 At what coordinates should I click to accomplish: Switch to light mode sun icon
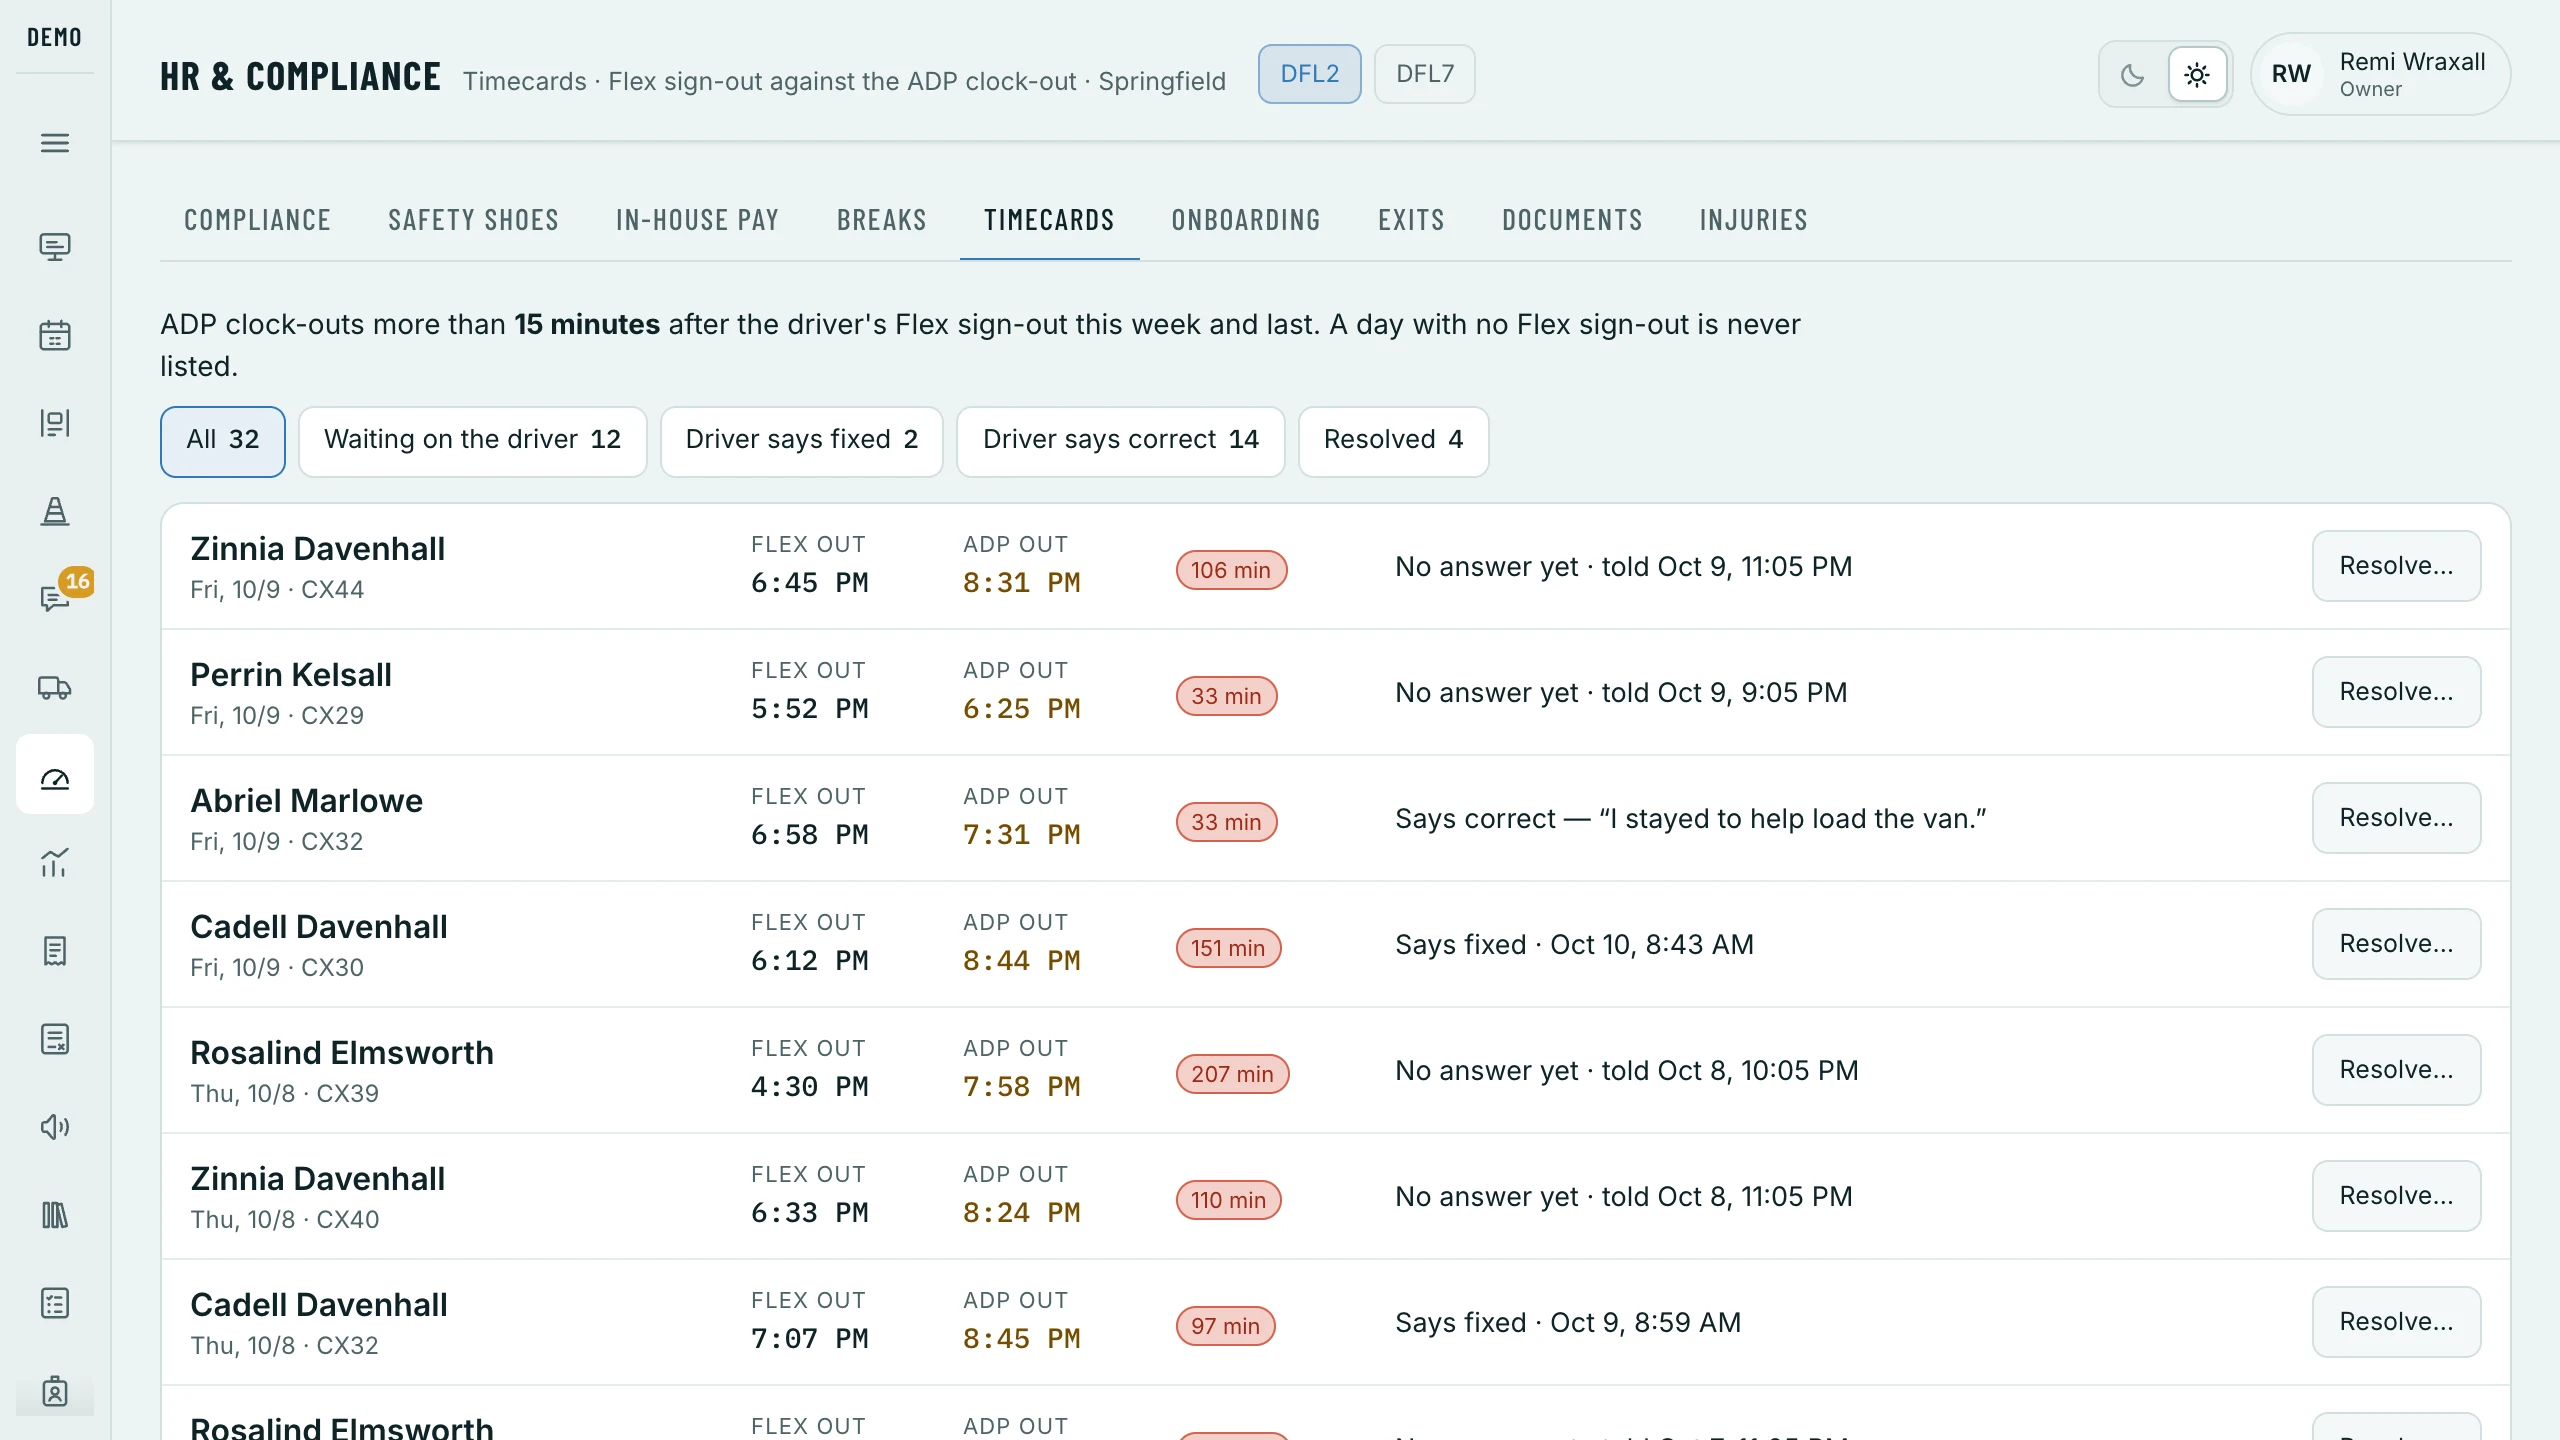coord(2197,74)
